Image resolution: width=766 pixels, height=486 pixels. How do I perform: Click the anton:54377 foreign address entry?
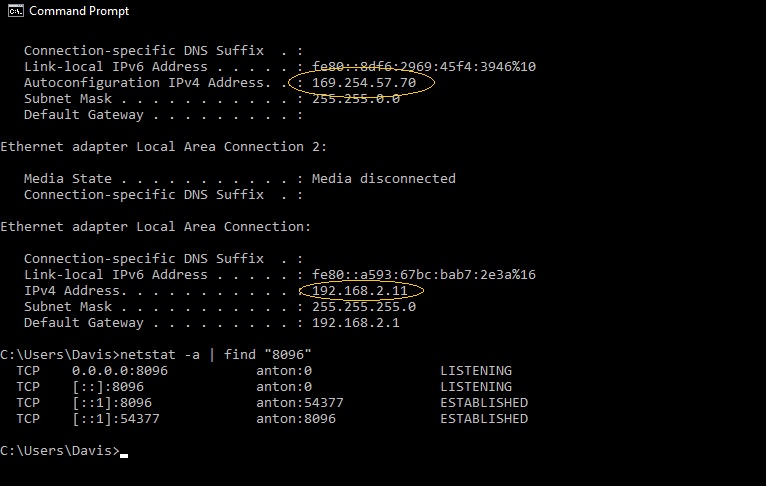[x=300, y=403]
